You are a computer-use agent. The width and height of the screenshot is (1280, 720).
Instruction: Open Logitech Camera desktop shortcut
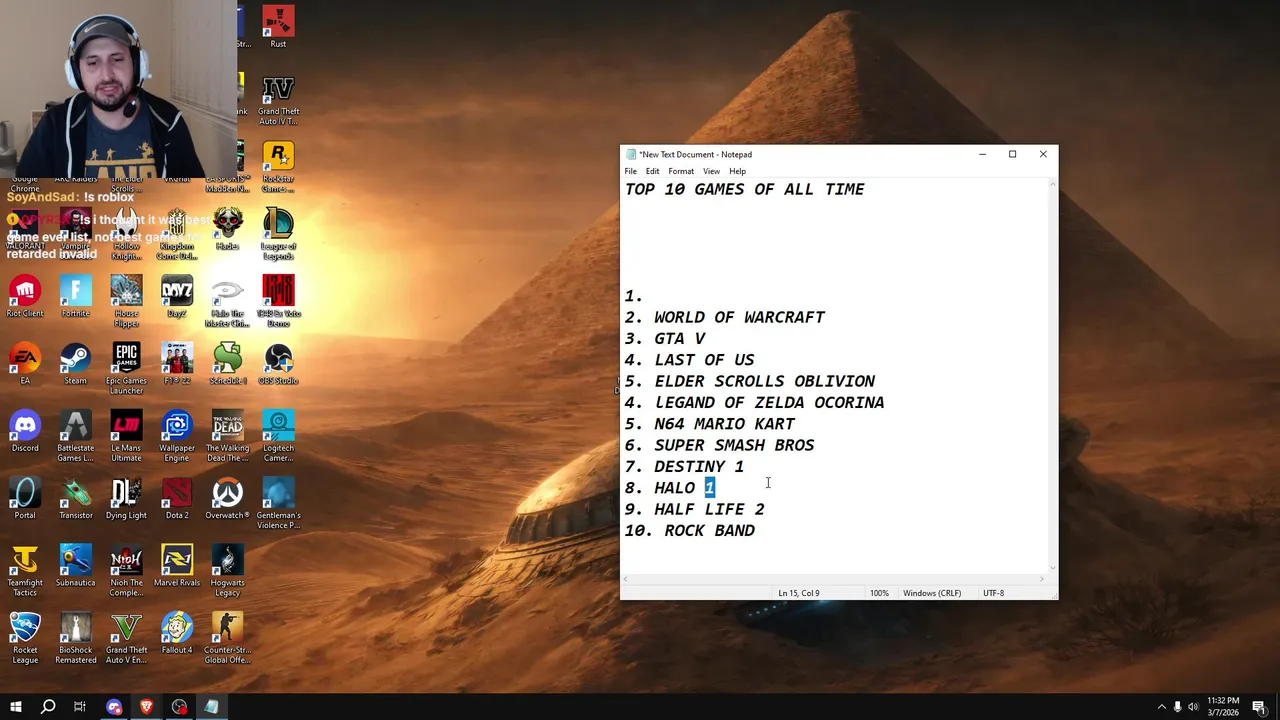(278, 437)
